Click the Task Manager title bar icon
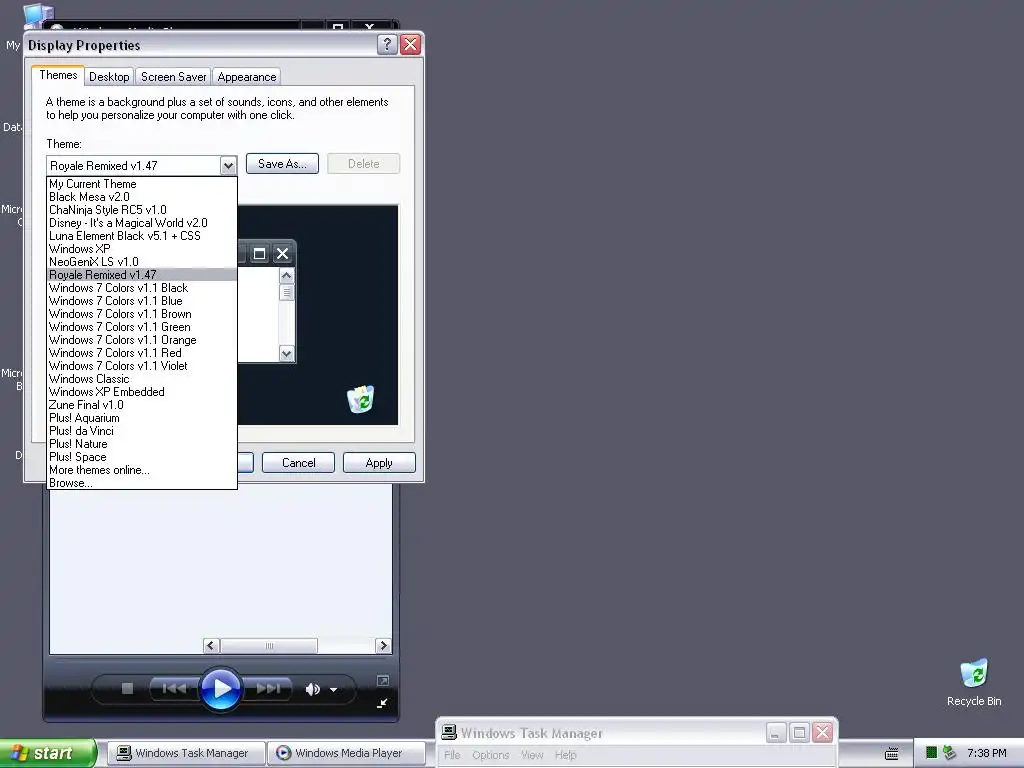 pyautogui.click(x=449, y=733)
